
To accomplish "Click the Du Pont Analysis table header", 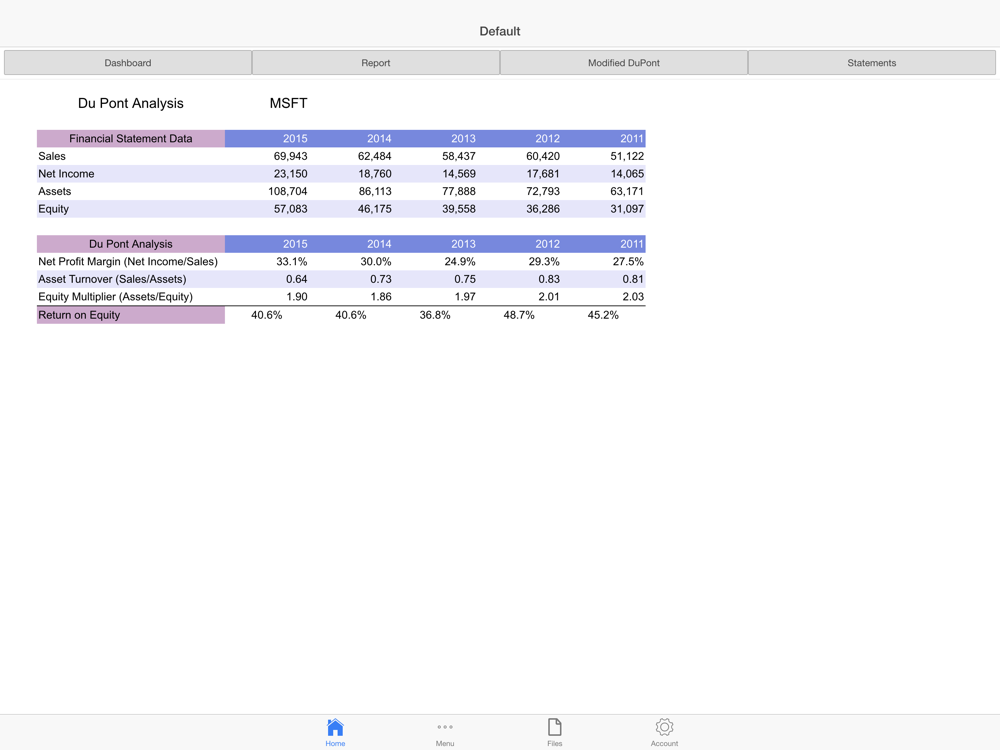I will pyautogui.click(x=131, y=244).
